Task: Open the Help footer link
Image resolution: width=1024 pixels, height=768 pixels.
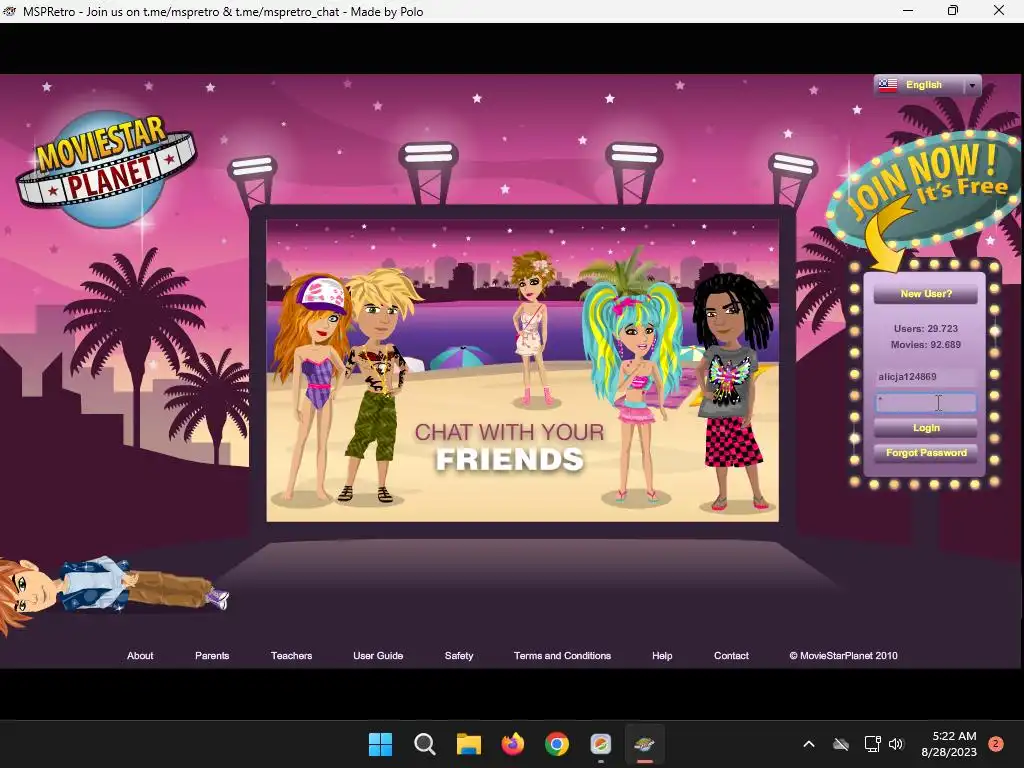Action: (662, 656)
